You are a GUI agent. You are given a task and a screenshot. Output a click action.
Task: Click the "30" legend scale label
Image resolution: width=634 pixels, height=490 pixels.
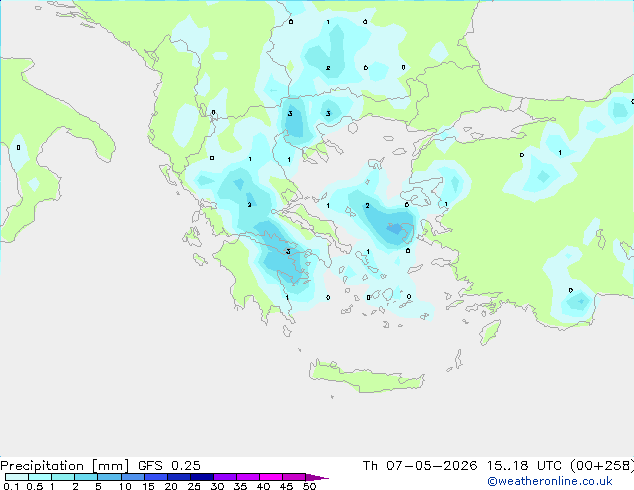click(217, 486)
